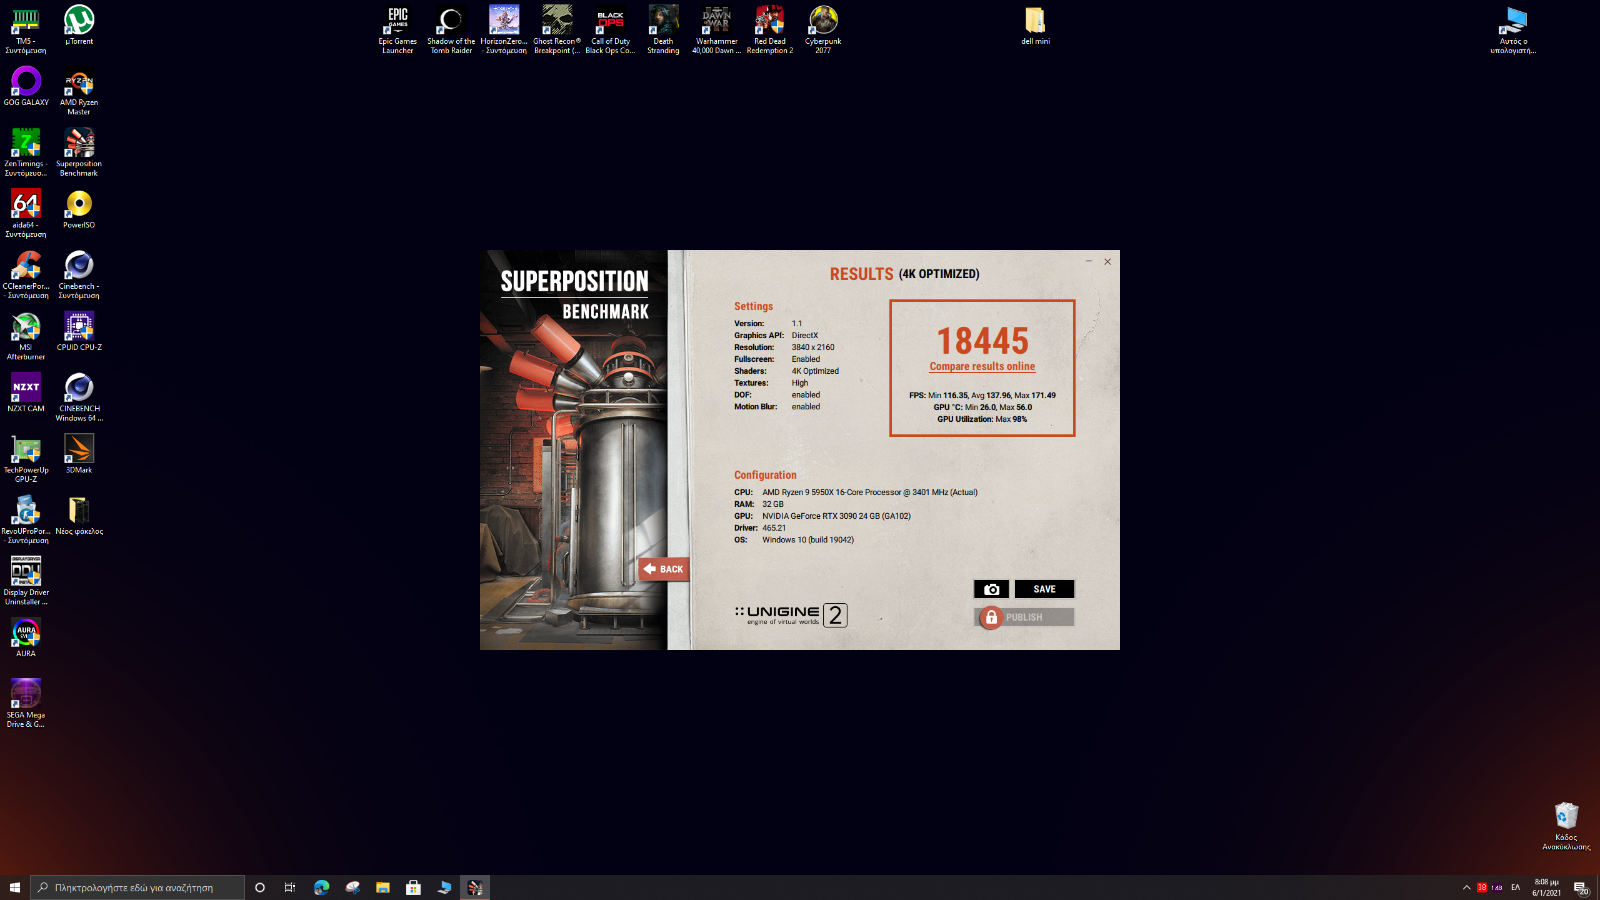Open Task View on the taskbar
The image size is (1600, 900).
[290, 887]
